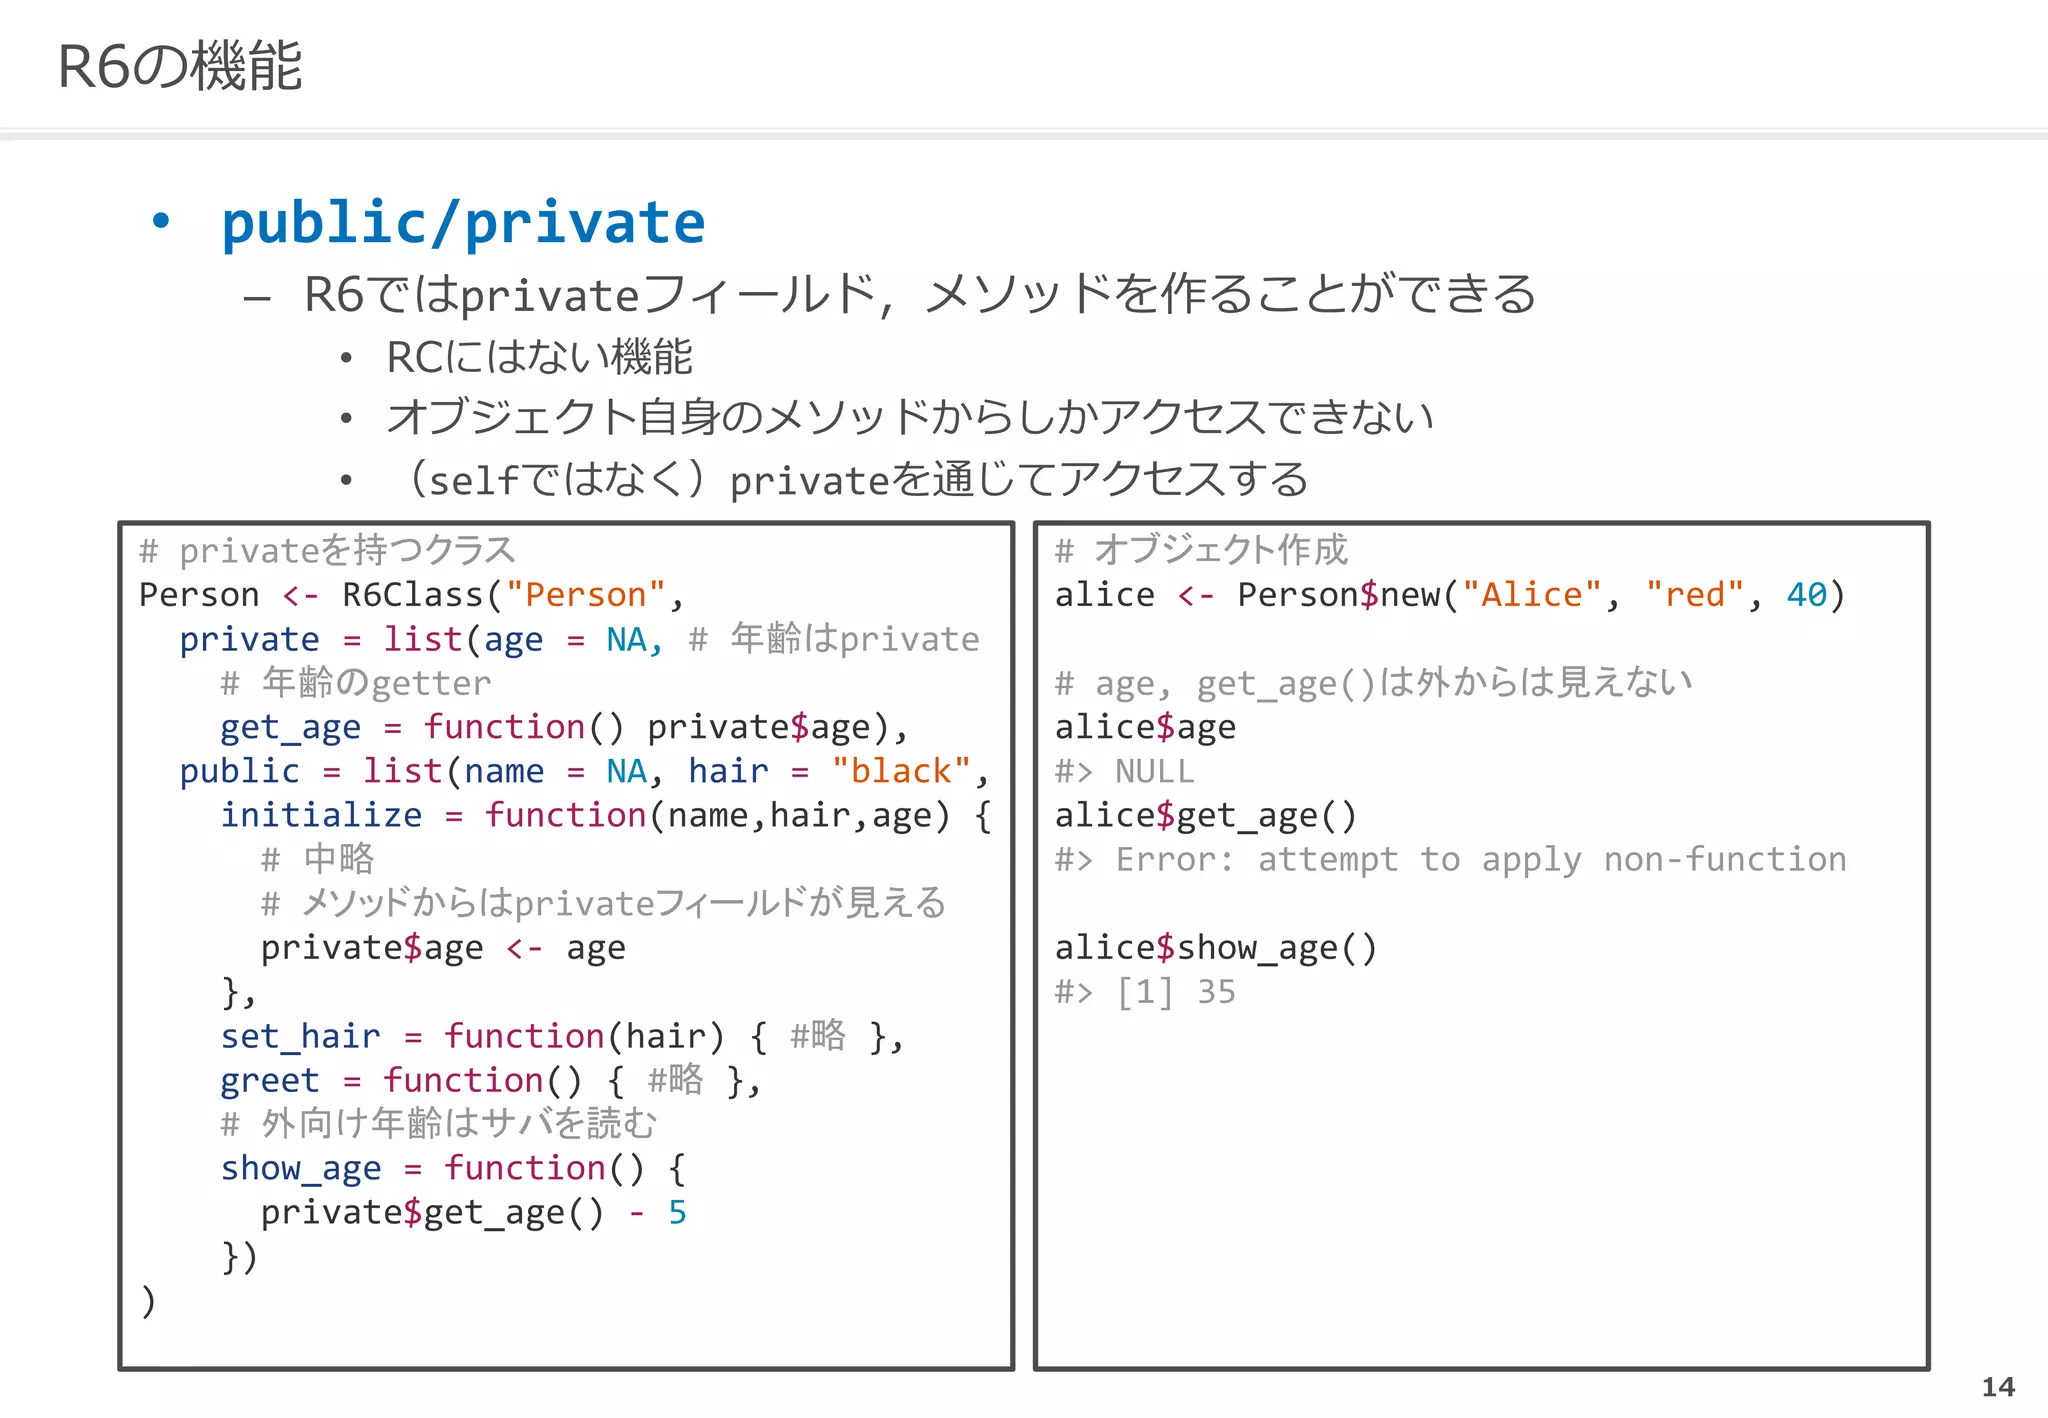
Task: Click the alice$get_age() call line
Action: (1205, 815)
